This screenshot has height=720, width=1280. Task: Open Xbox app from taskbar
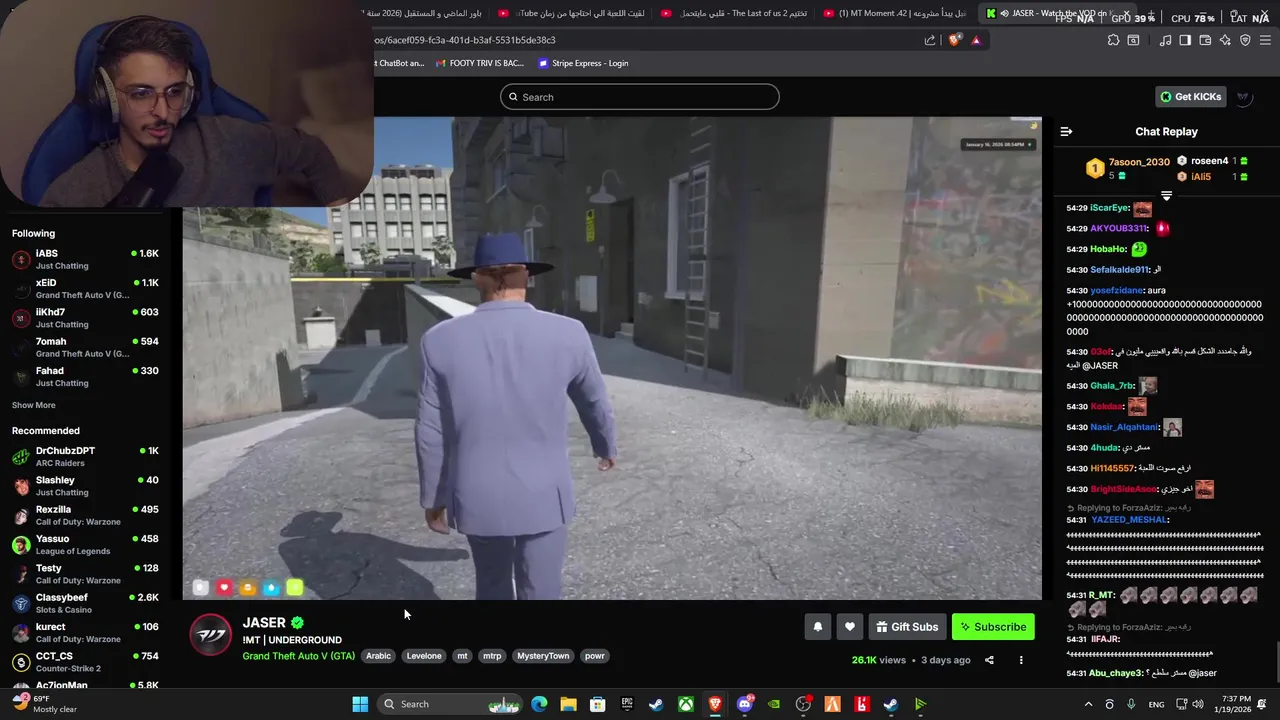click(686, 704)
